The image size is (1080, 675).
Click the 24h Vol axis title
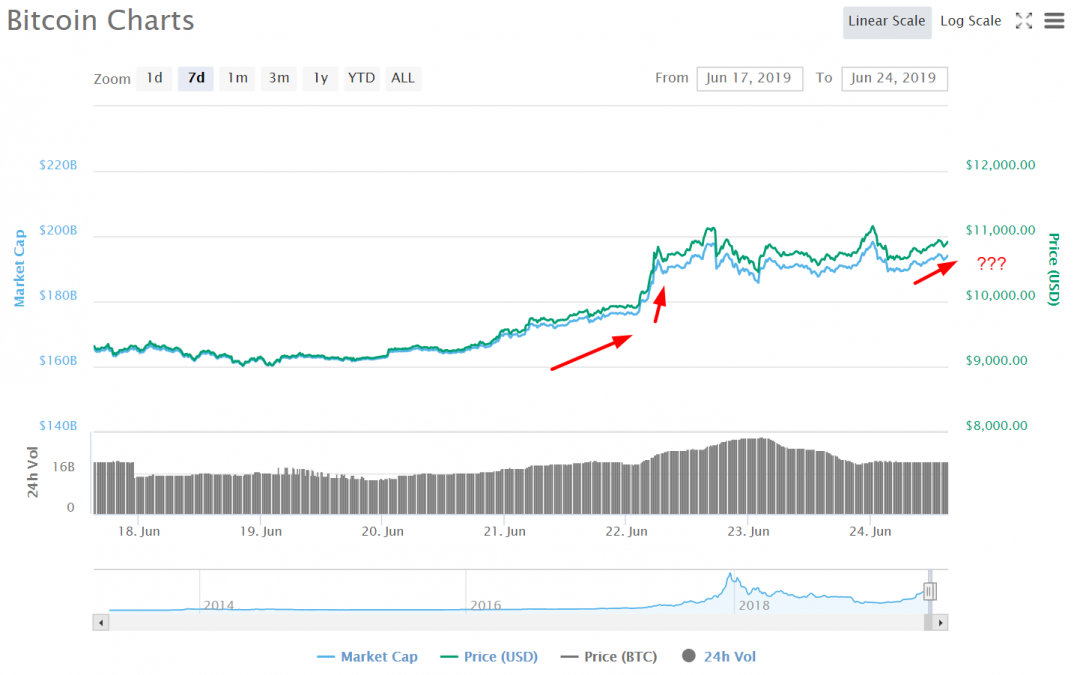click(32, 472)
